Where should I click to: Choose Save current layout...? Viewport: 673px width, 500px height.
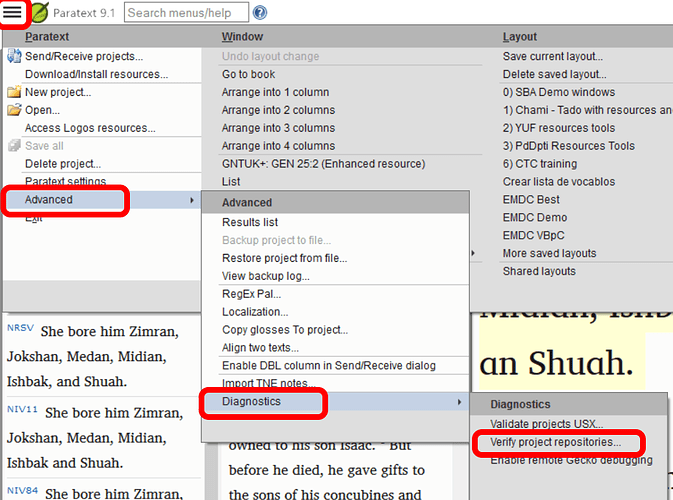[x=553, y=56]
